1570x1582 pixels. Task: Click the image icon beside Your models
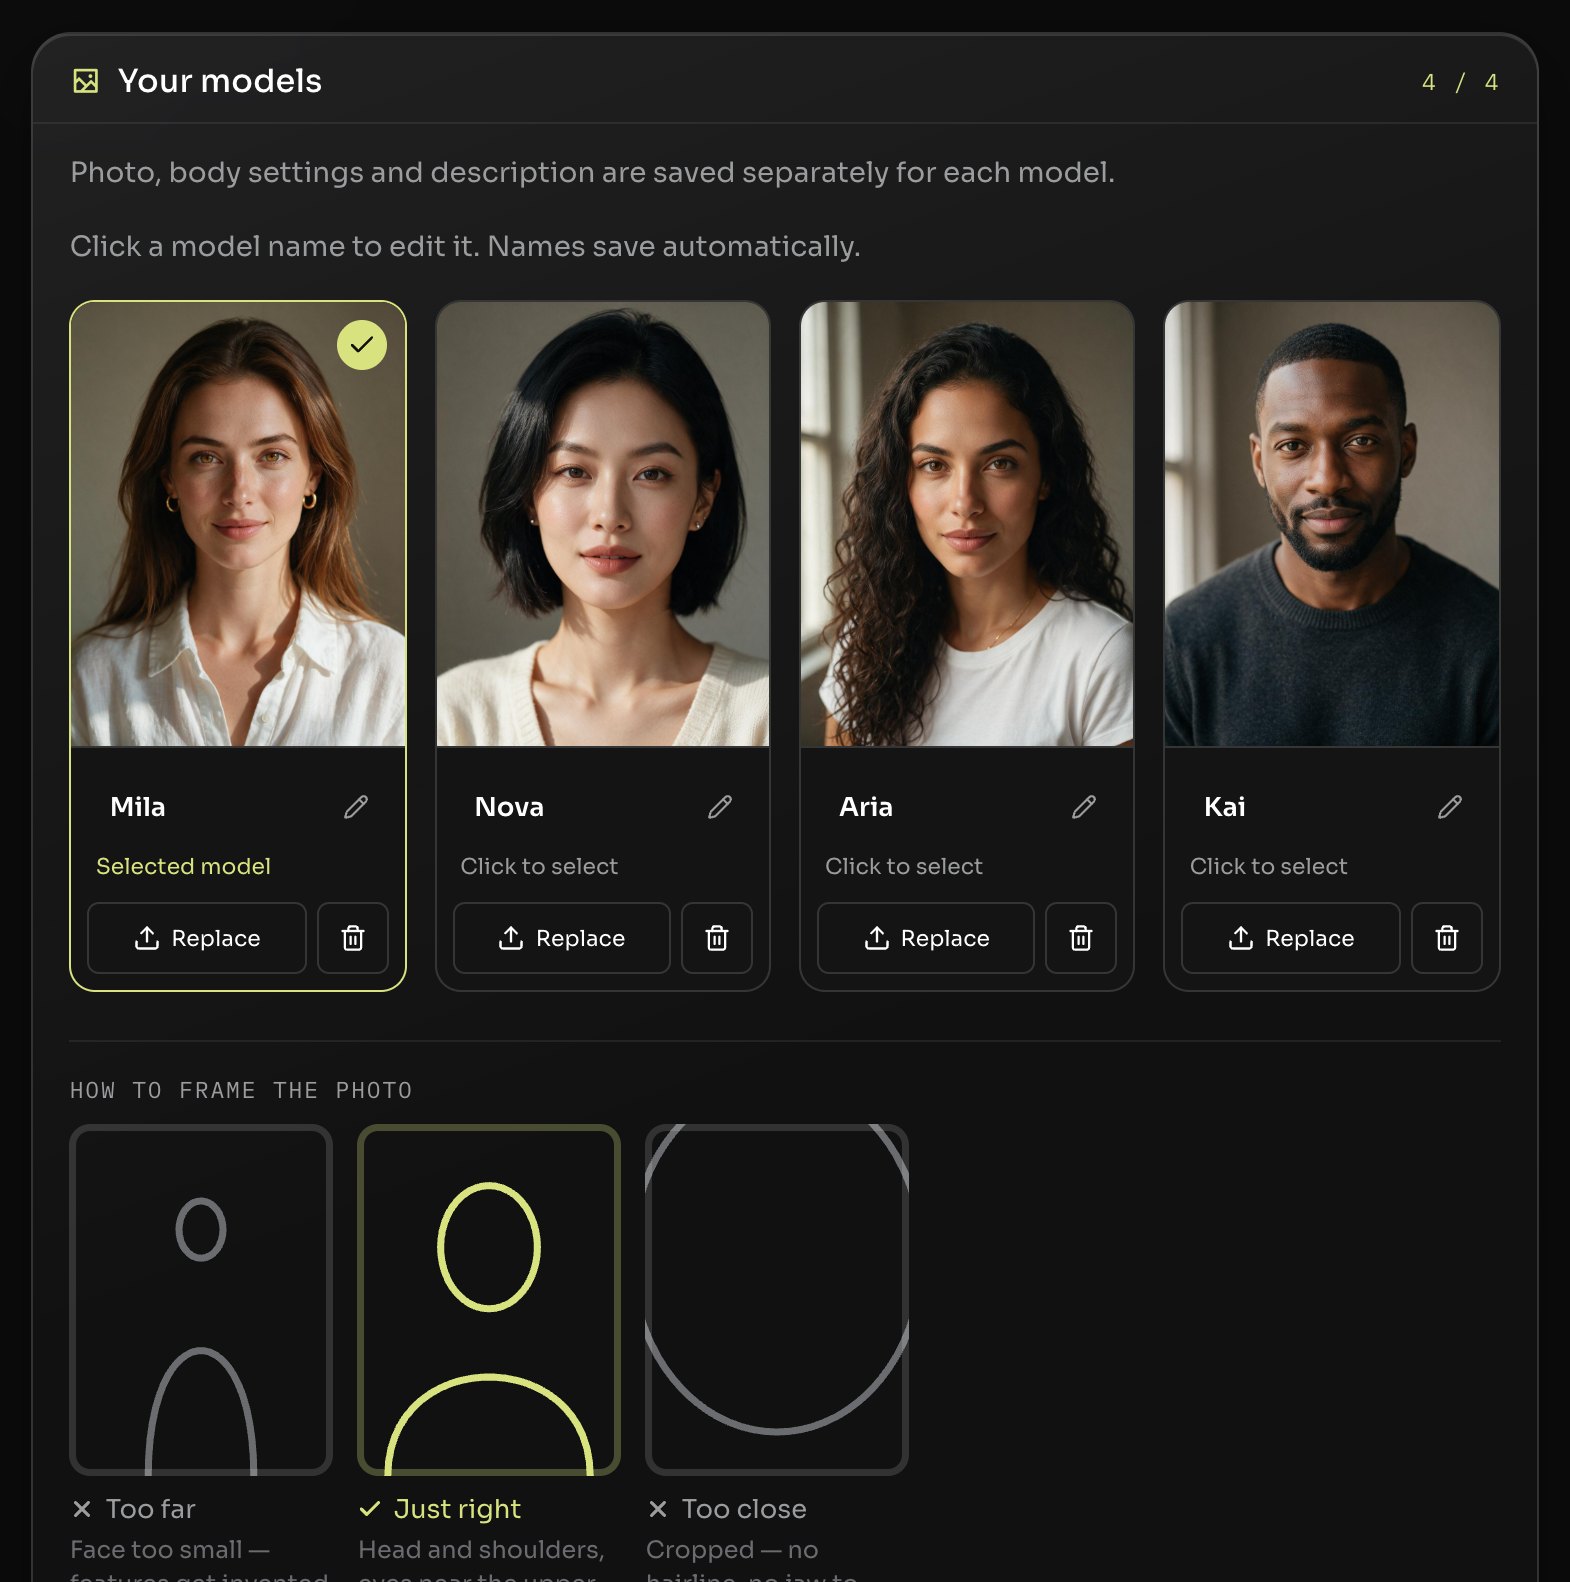point(86,81)
